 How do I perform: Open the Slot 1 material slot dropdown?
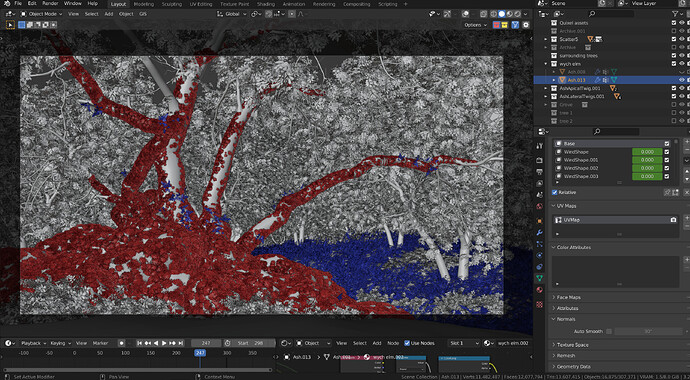(x=464, y=343)
